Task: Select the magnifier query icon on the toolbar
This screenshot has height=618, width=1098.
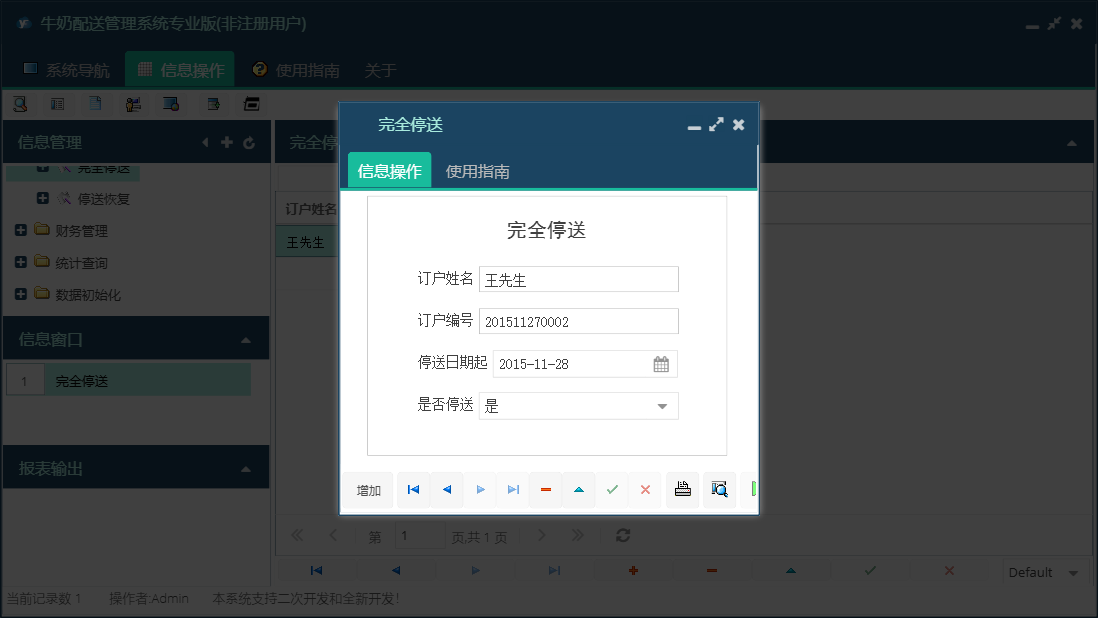Action: coord(21,103)
